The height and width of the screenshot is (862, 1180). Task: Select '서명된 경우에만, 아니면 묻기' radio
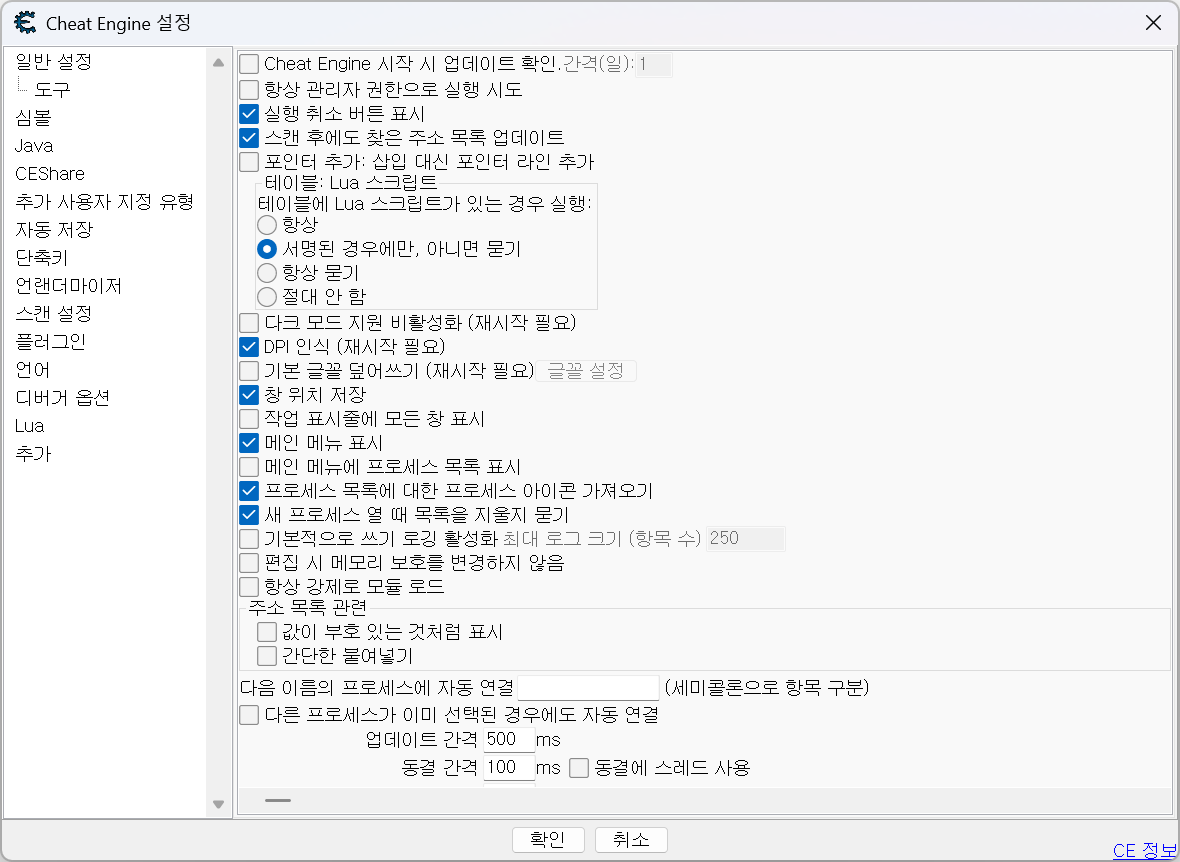click(x=267, y=248)
